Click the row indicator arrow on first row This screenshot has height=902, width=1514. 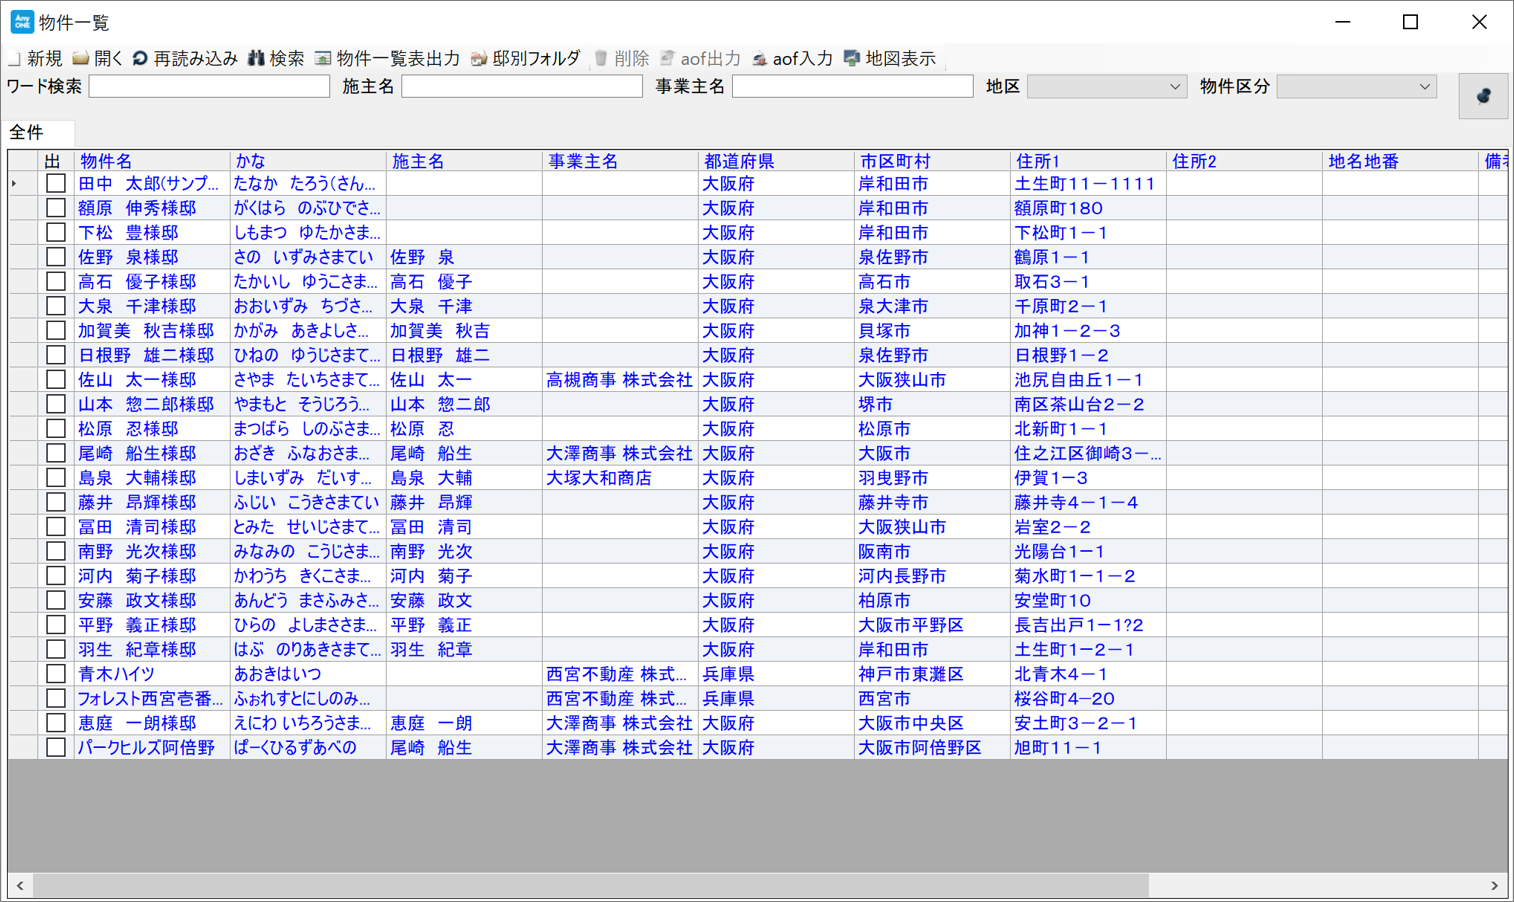(15, 184)
